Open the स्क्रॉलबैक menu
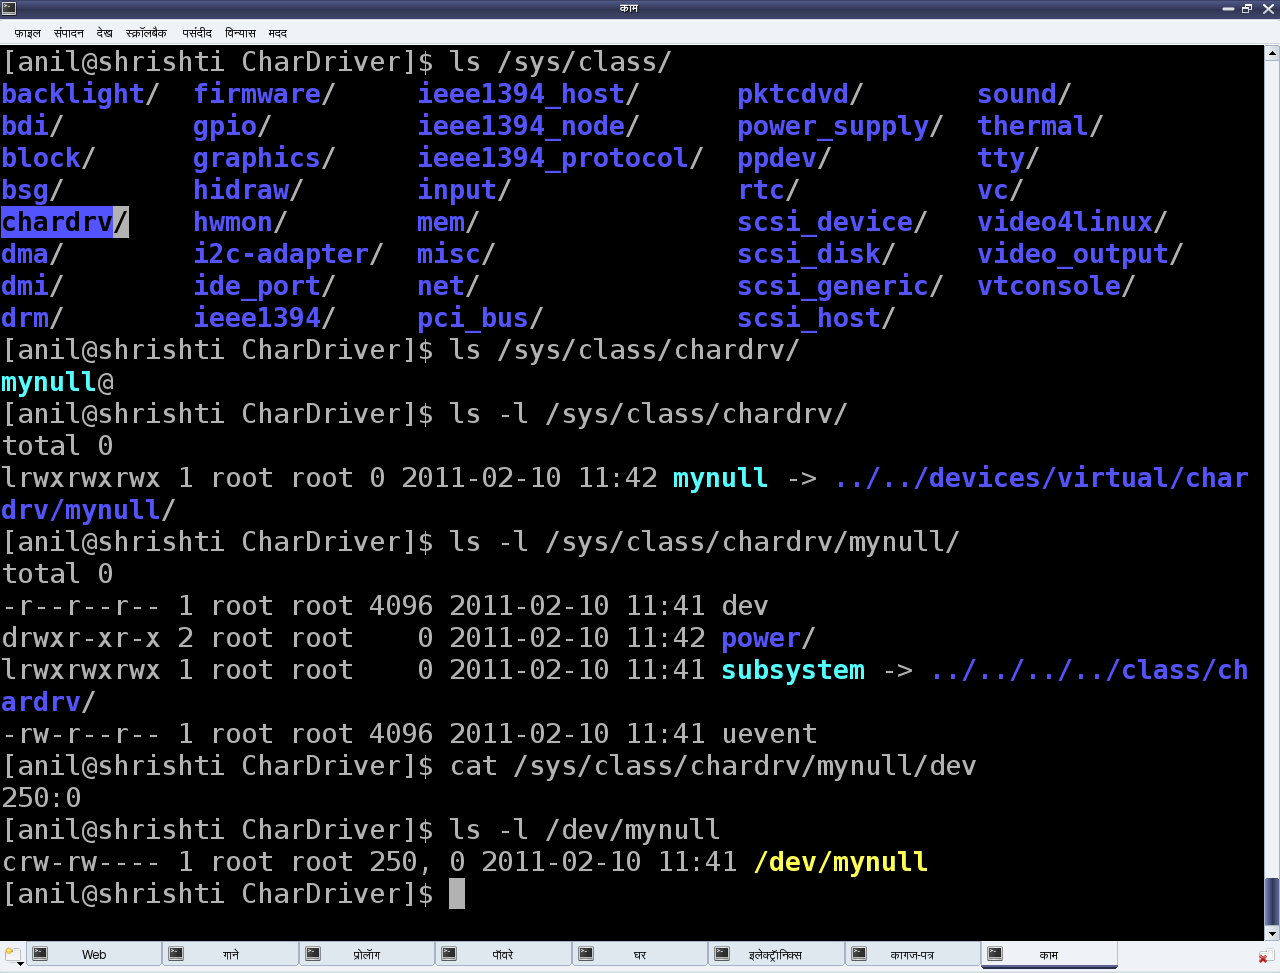 (146, 33)
